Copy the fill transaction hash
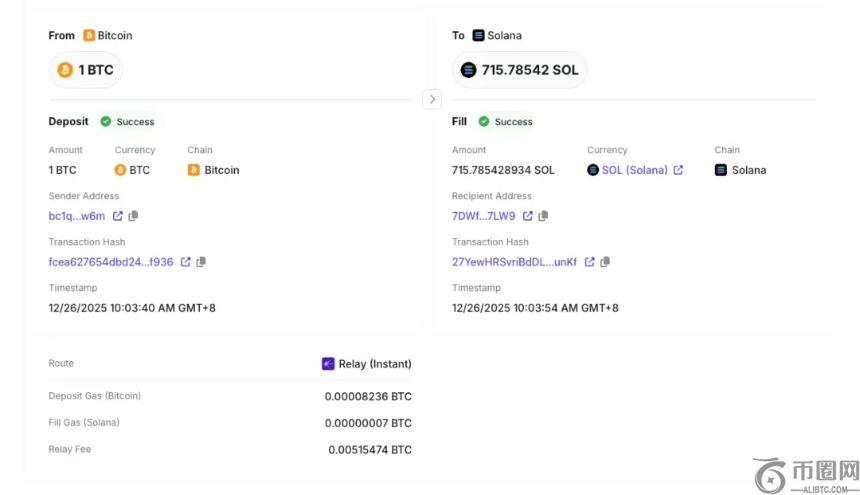860x495 pixels. coord(605,262)
